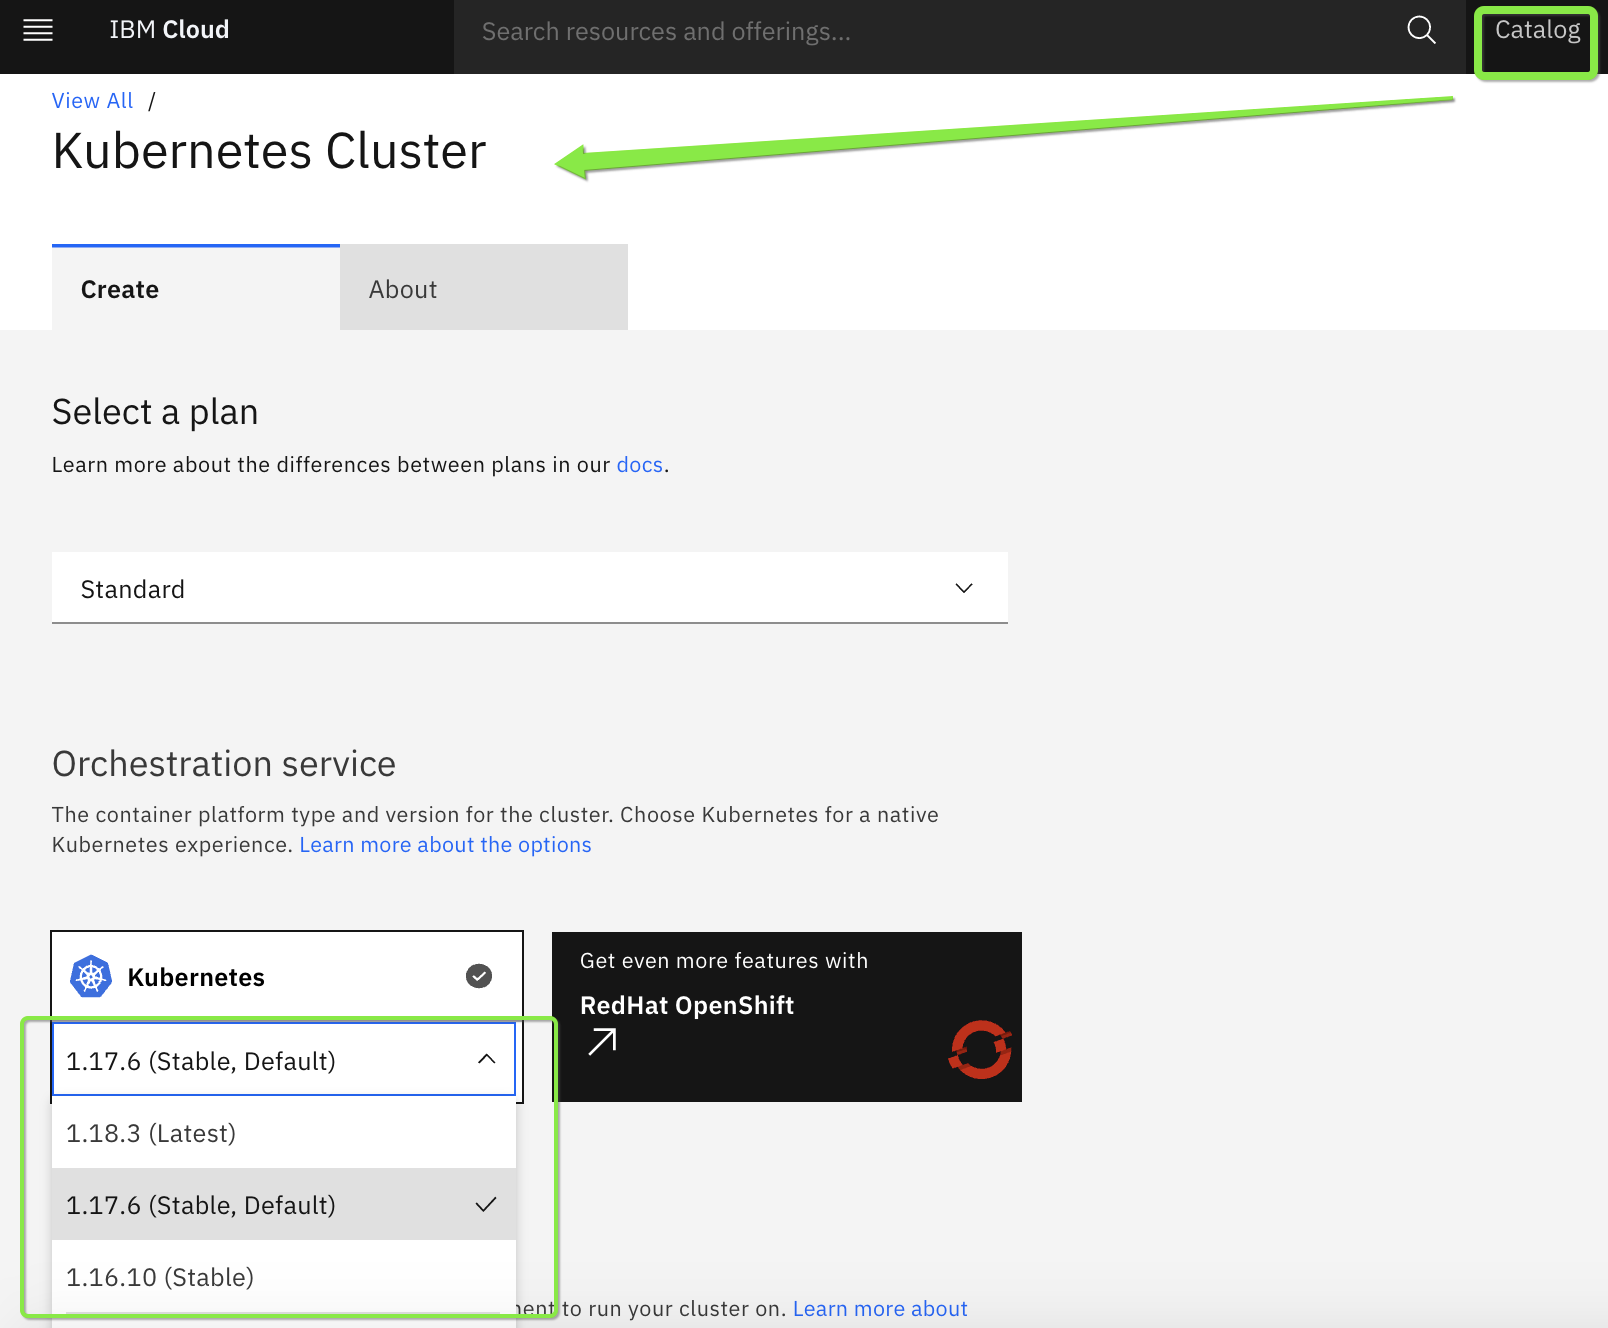Screen dimensions: 1608x1328
Task: Click the Kubernetes Cluster page heading
Action: 269,152
